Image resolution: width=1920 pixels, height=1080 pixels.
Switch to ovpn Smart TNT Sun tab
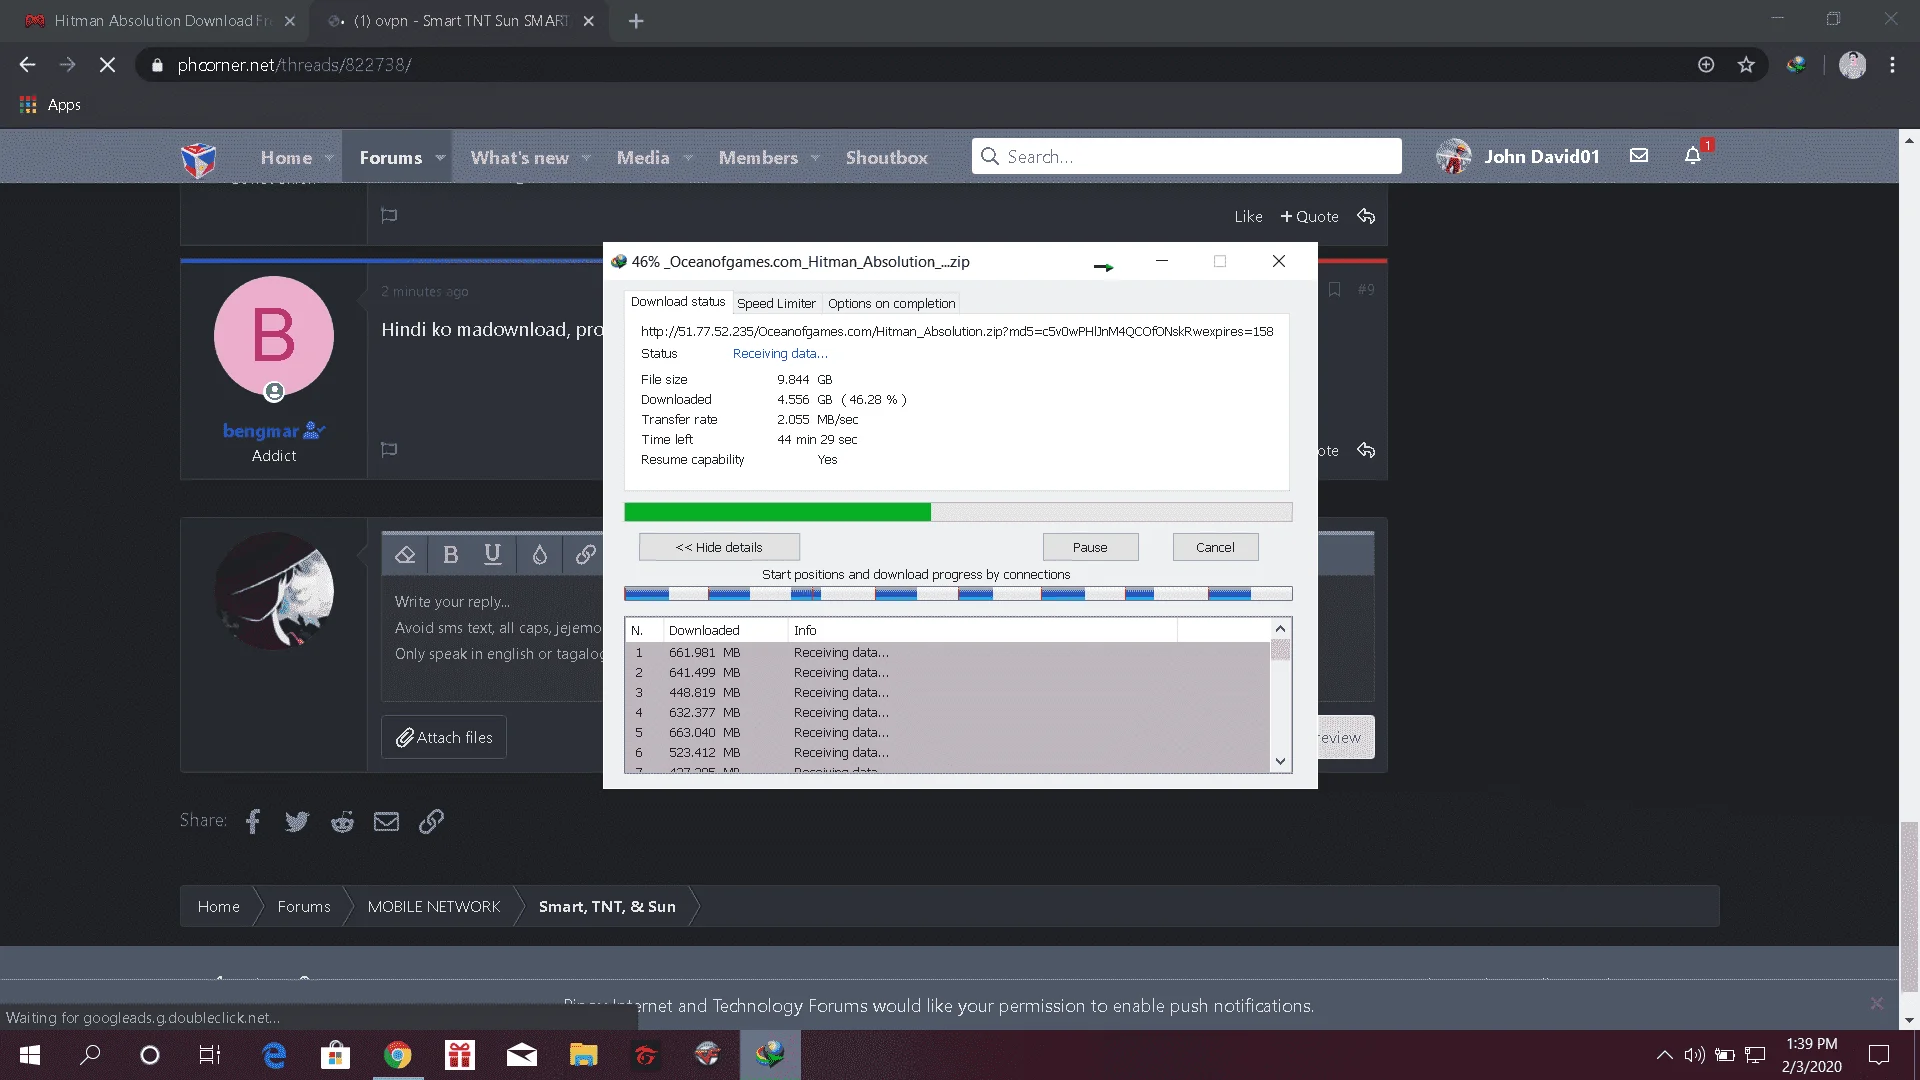460,21
